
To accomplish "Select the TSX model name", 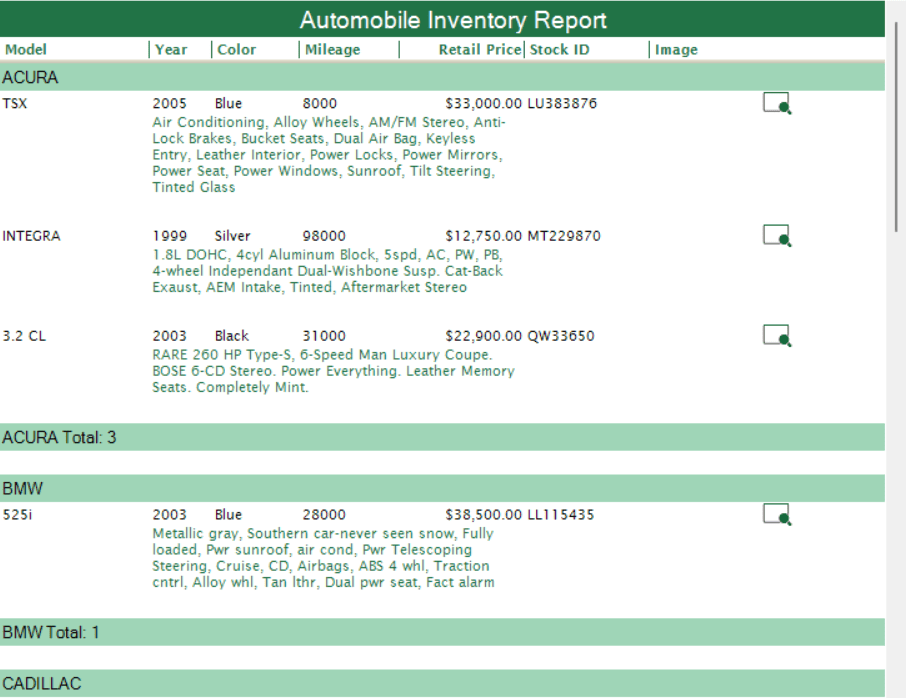I will pos(14,103).
